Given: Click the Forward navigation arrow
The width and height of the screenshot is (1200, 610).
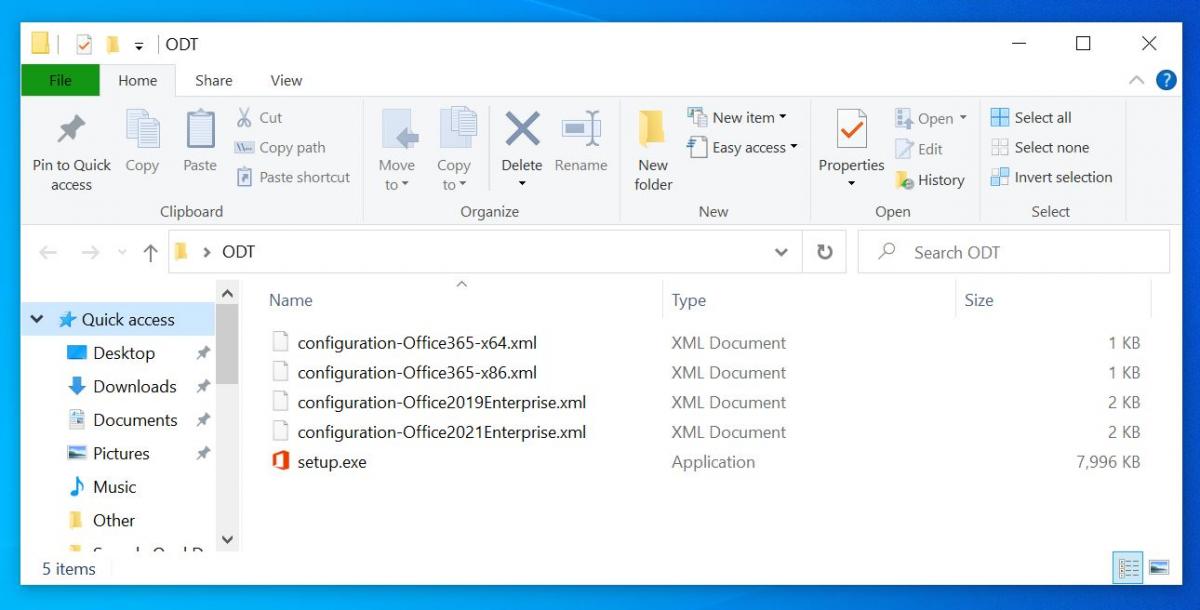Looking at the screenshot, I should click(x=90, y=253).
